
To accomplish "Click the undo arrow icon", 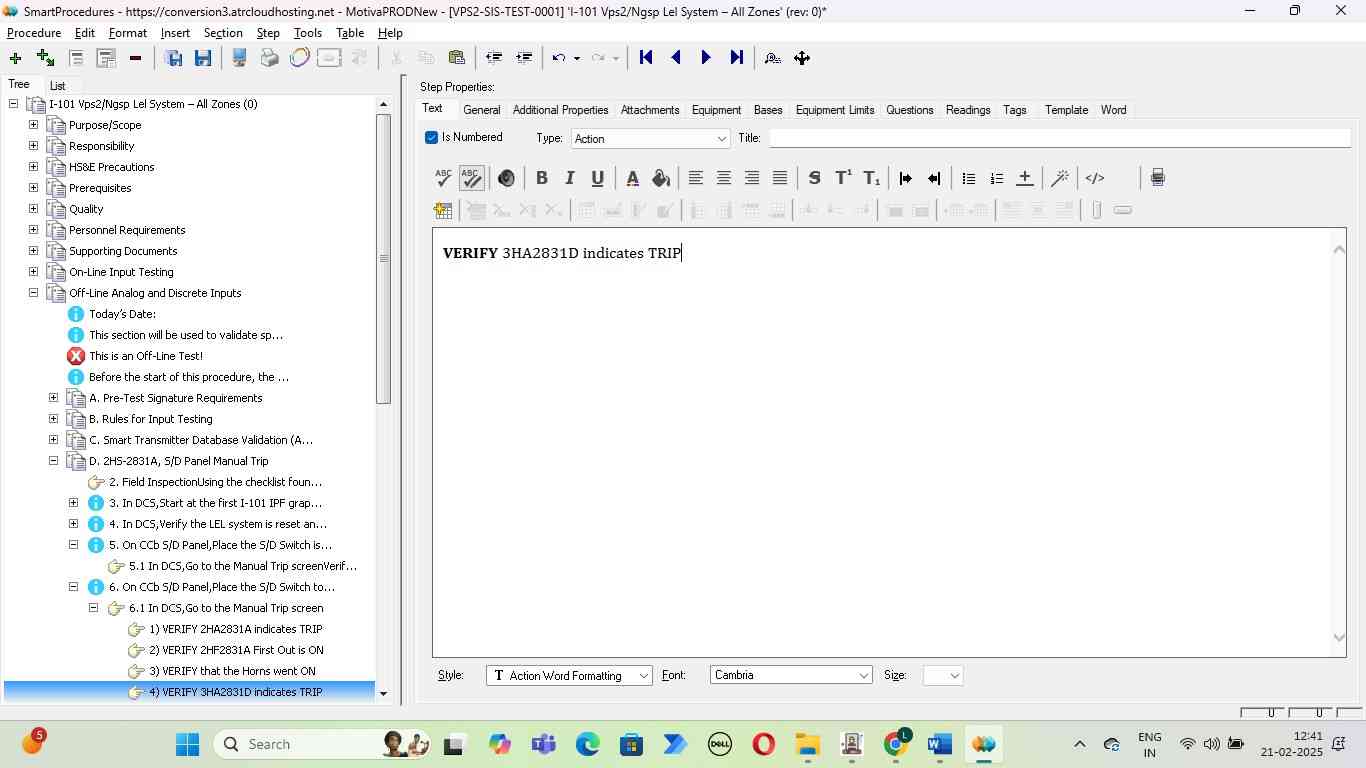I will (559, 58).
